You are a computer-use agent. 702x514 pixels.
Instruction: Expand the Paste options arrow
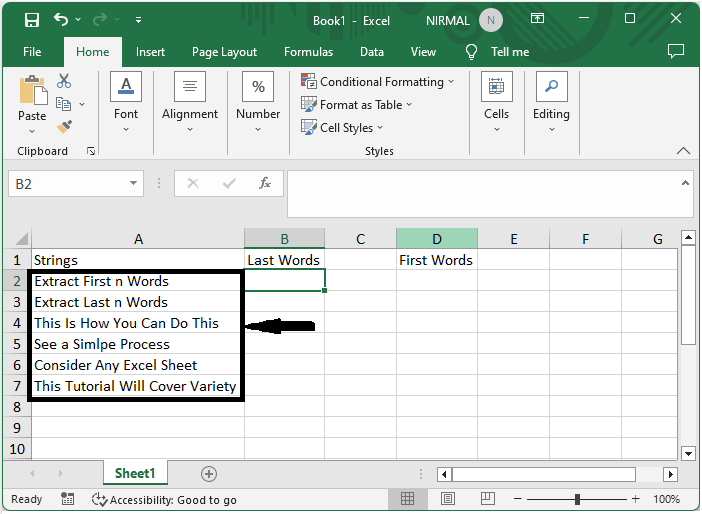pyautogui.click(x=32, y=131)
